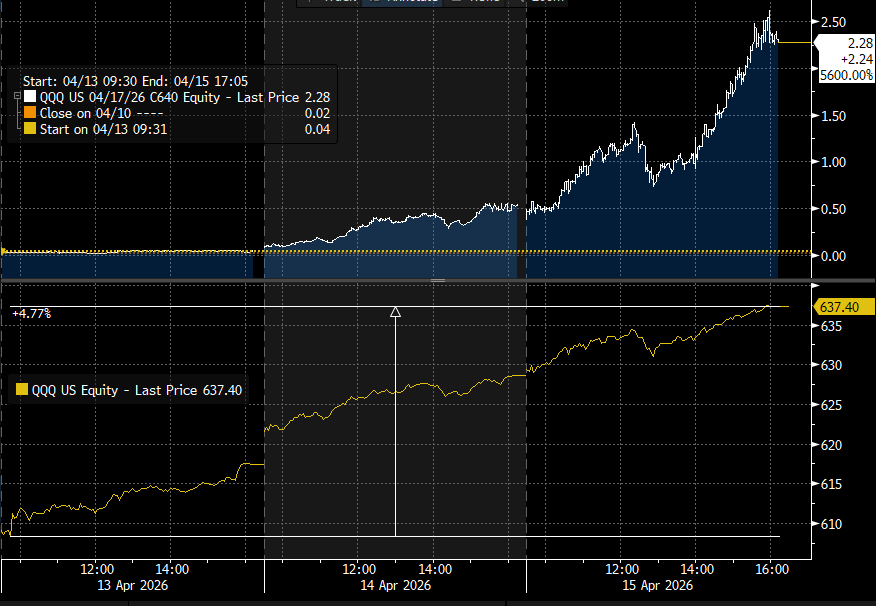Click the Track crosshair icon
The image size is (876, 606).
(x=310, y=2)
